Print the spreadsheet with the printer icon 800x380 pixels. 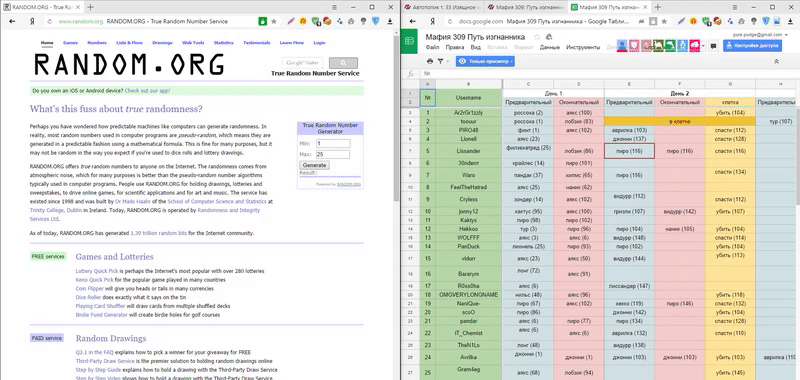point(430,61)
